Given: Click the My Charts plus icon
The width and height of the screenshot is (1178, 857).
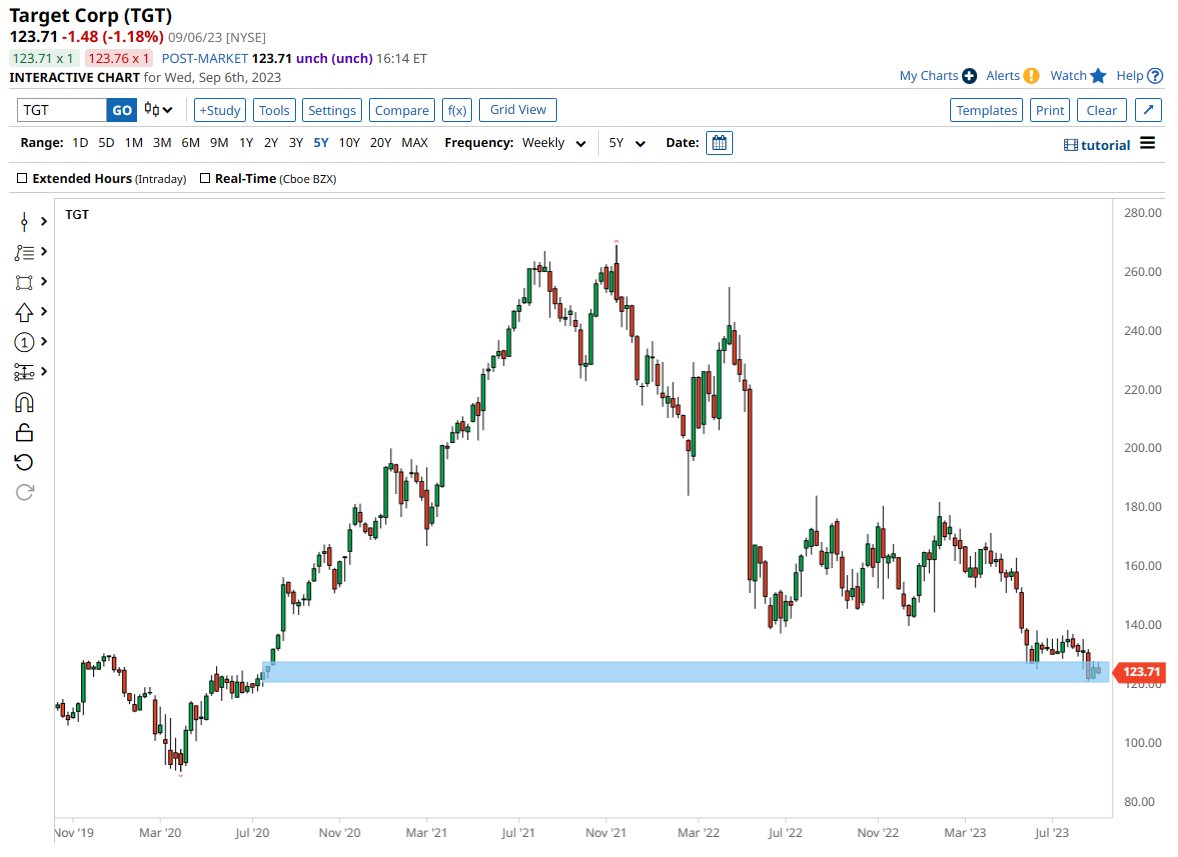Looking at the screenshot, I should (x=969, y=76).
